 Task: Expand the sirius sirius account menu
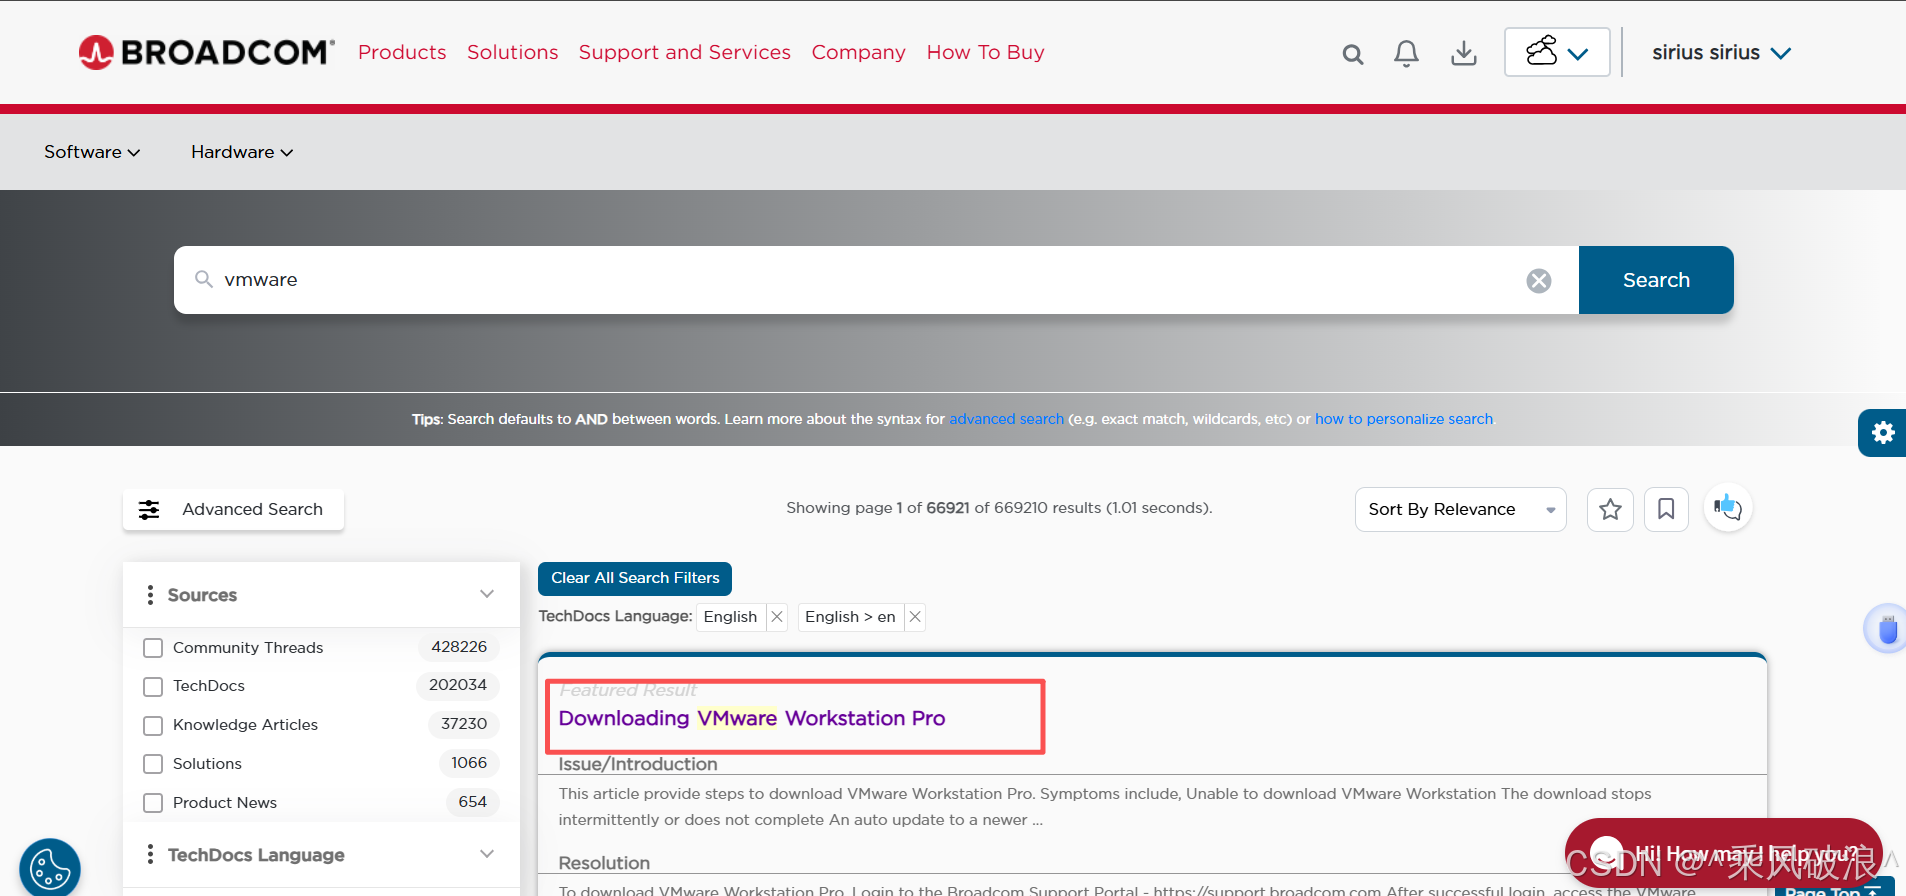1721,53
